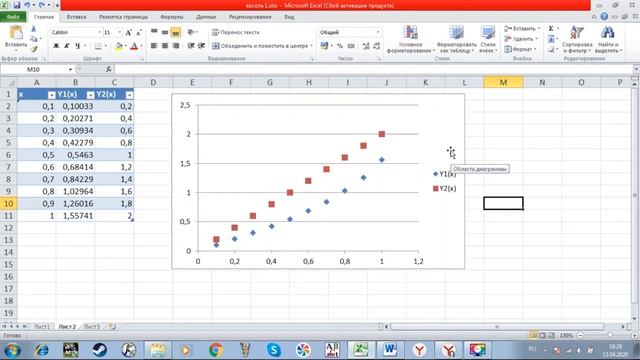Screen dimensions: 640x360
Task: Increase font size with the large A icon
Action: 129,32
